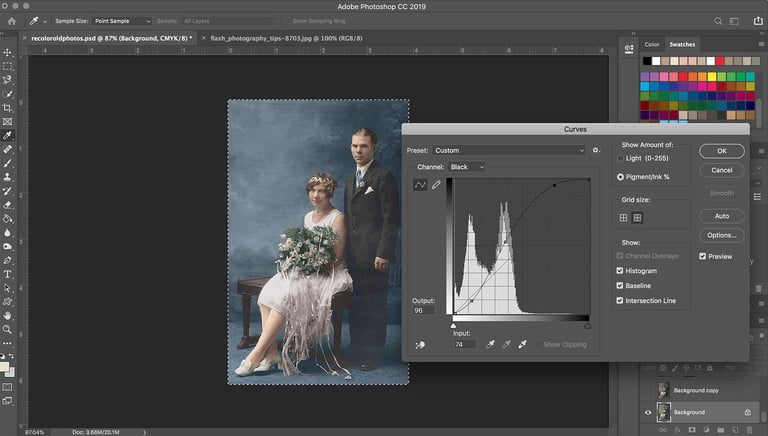
Task: Uncheck the Histogram checkbox
Action: pyautogui.click(x=620, y=271)
